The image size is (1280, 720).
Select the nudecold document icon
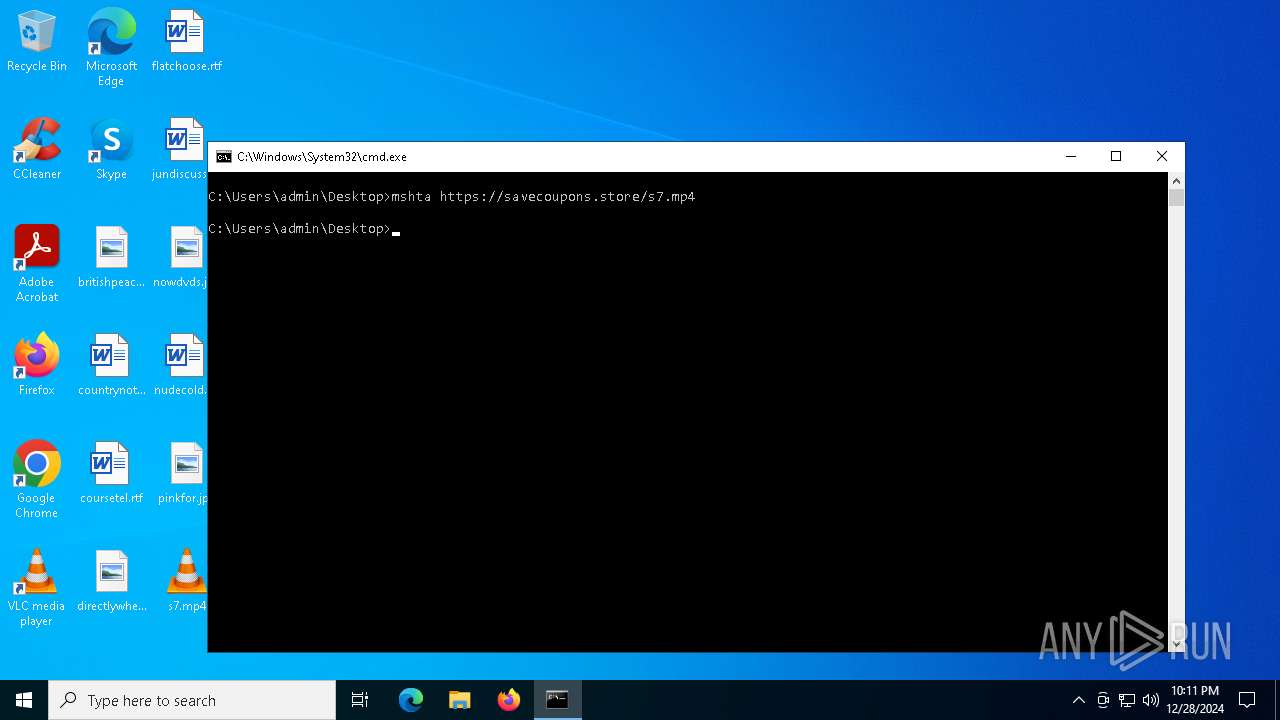tap(181, 366)
